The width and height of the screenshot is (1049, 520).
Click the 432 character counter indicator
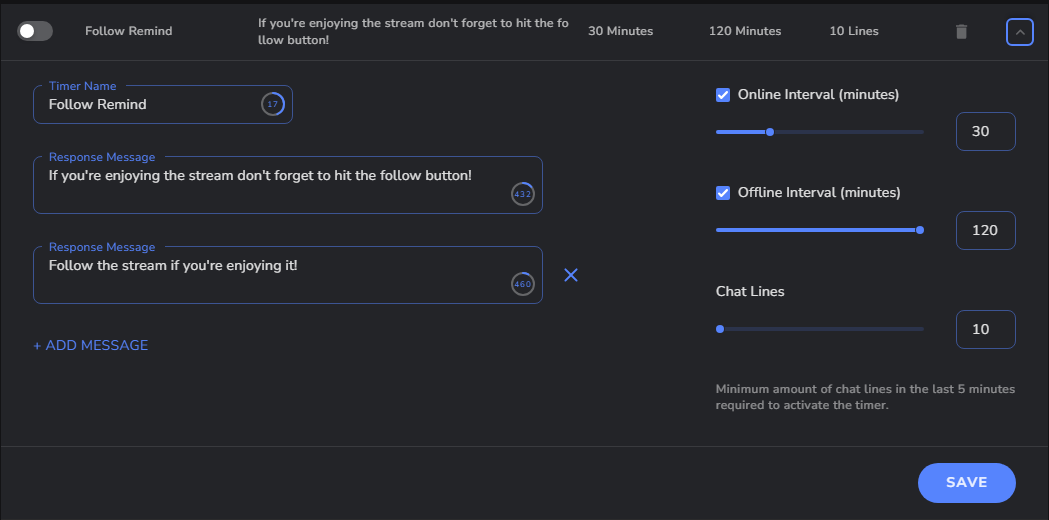coord(522,194)
